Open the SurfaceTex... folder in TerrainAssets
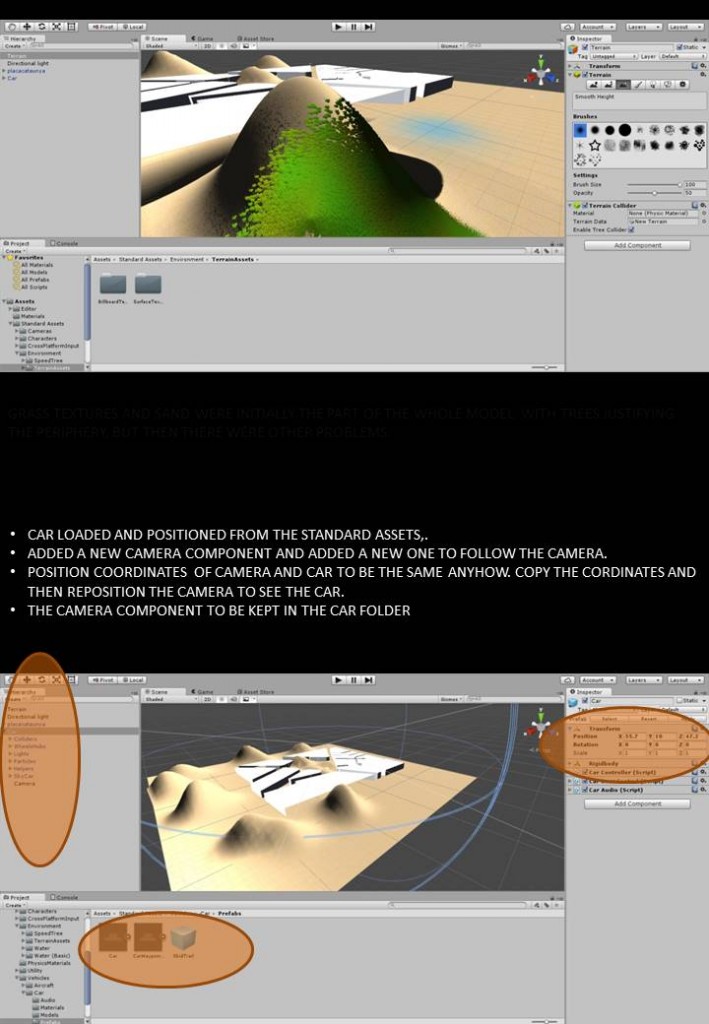This screenshot has width=709, height=1024. (x=148, y=284)
